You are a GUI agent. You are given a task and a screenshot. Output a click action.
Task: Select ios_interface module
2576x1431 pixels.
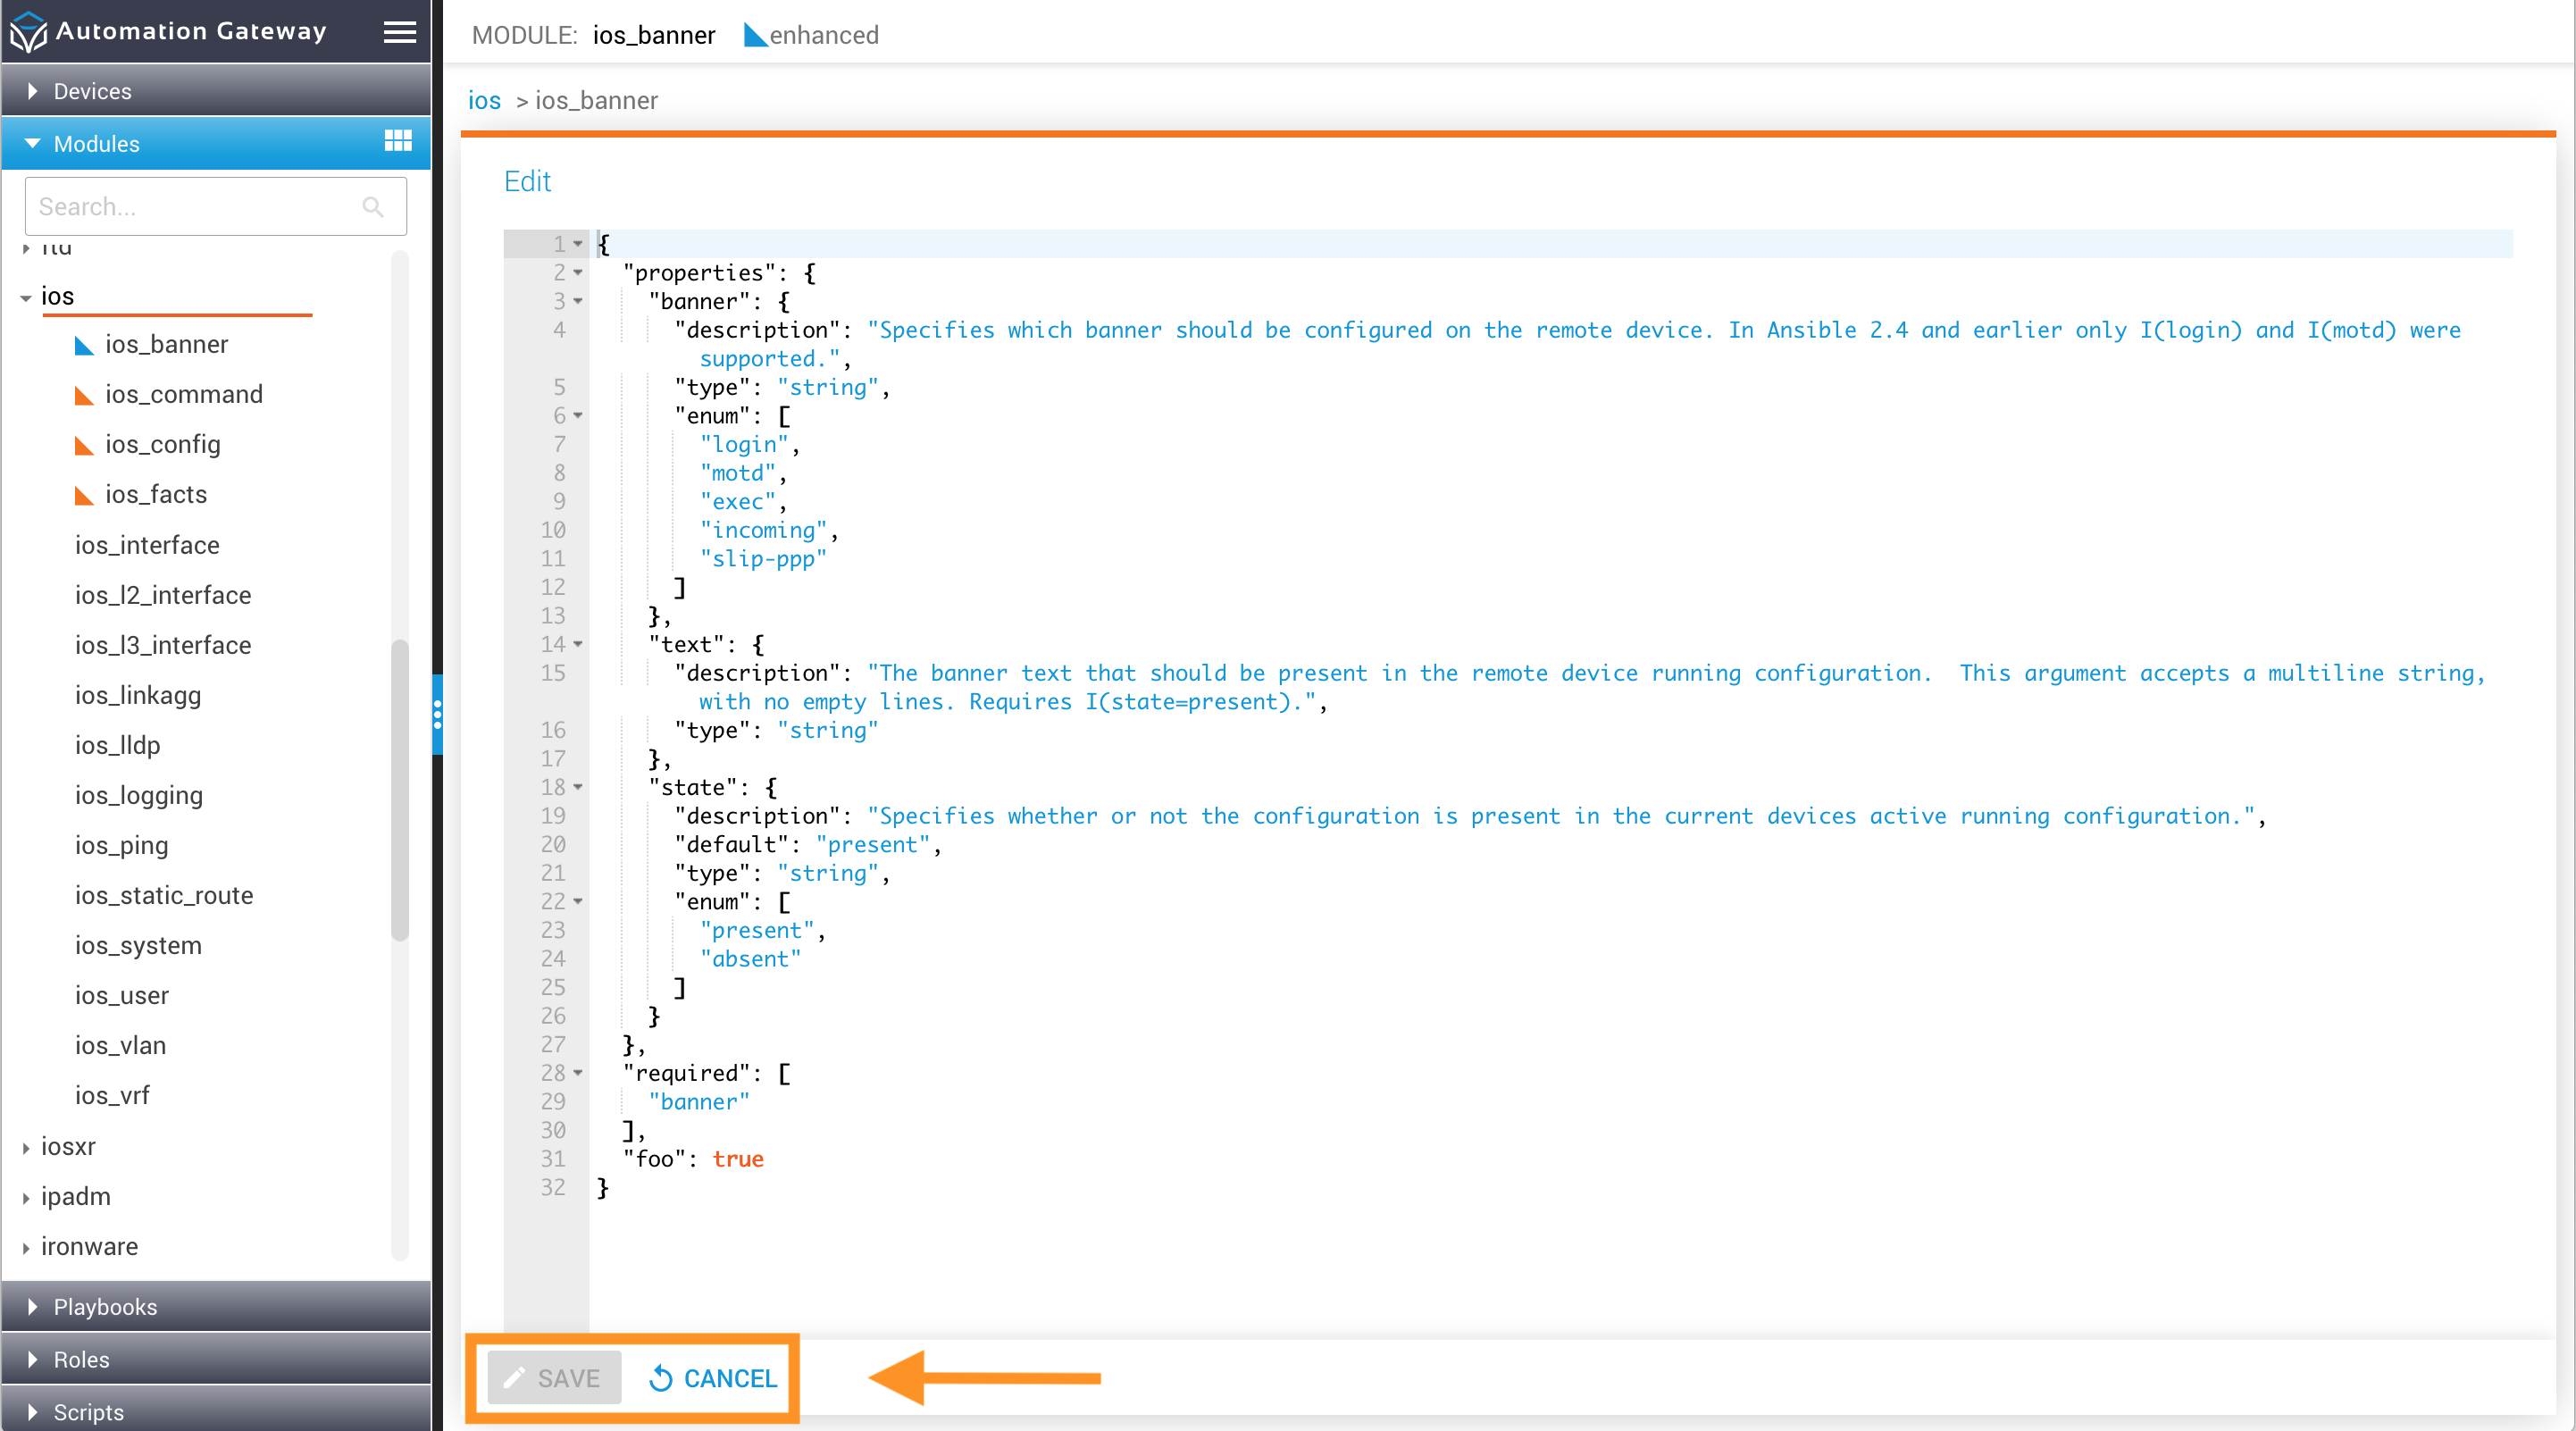click(x=147, y=546)
